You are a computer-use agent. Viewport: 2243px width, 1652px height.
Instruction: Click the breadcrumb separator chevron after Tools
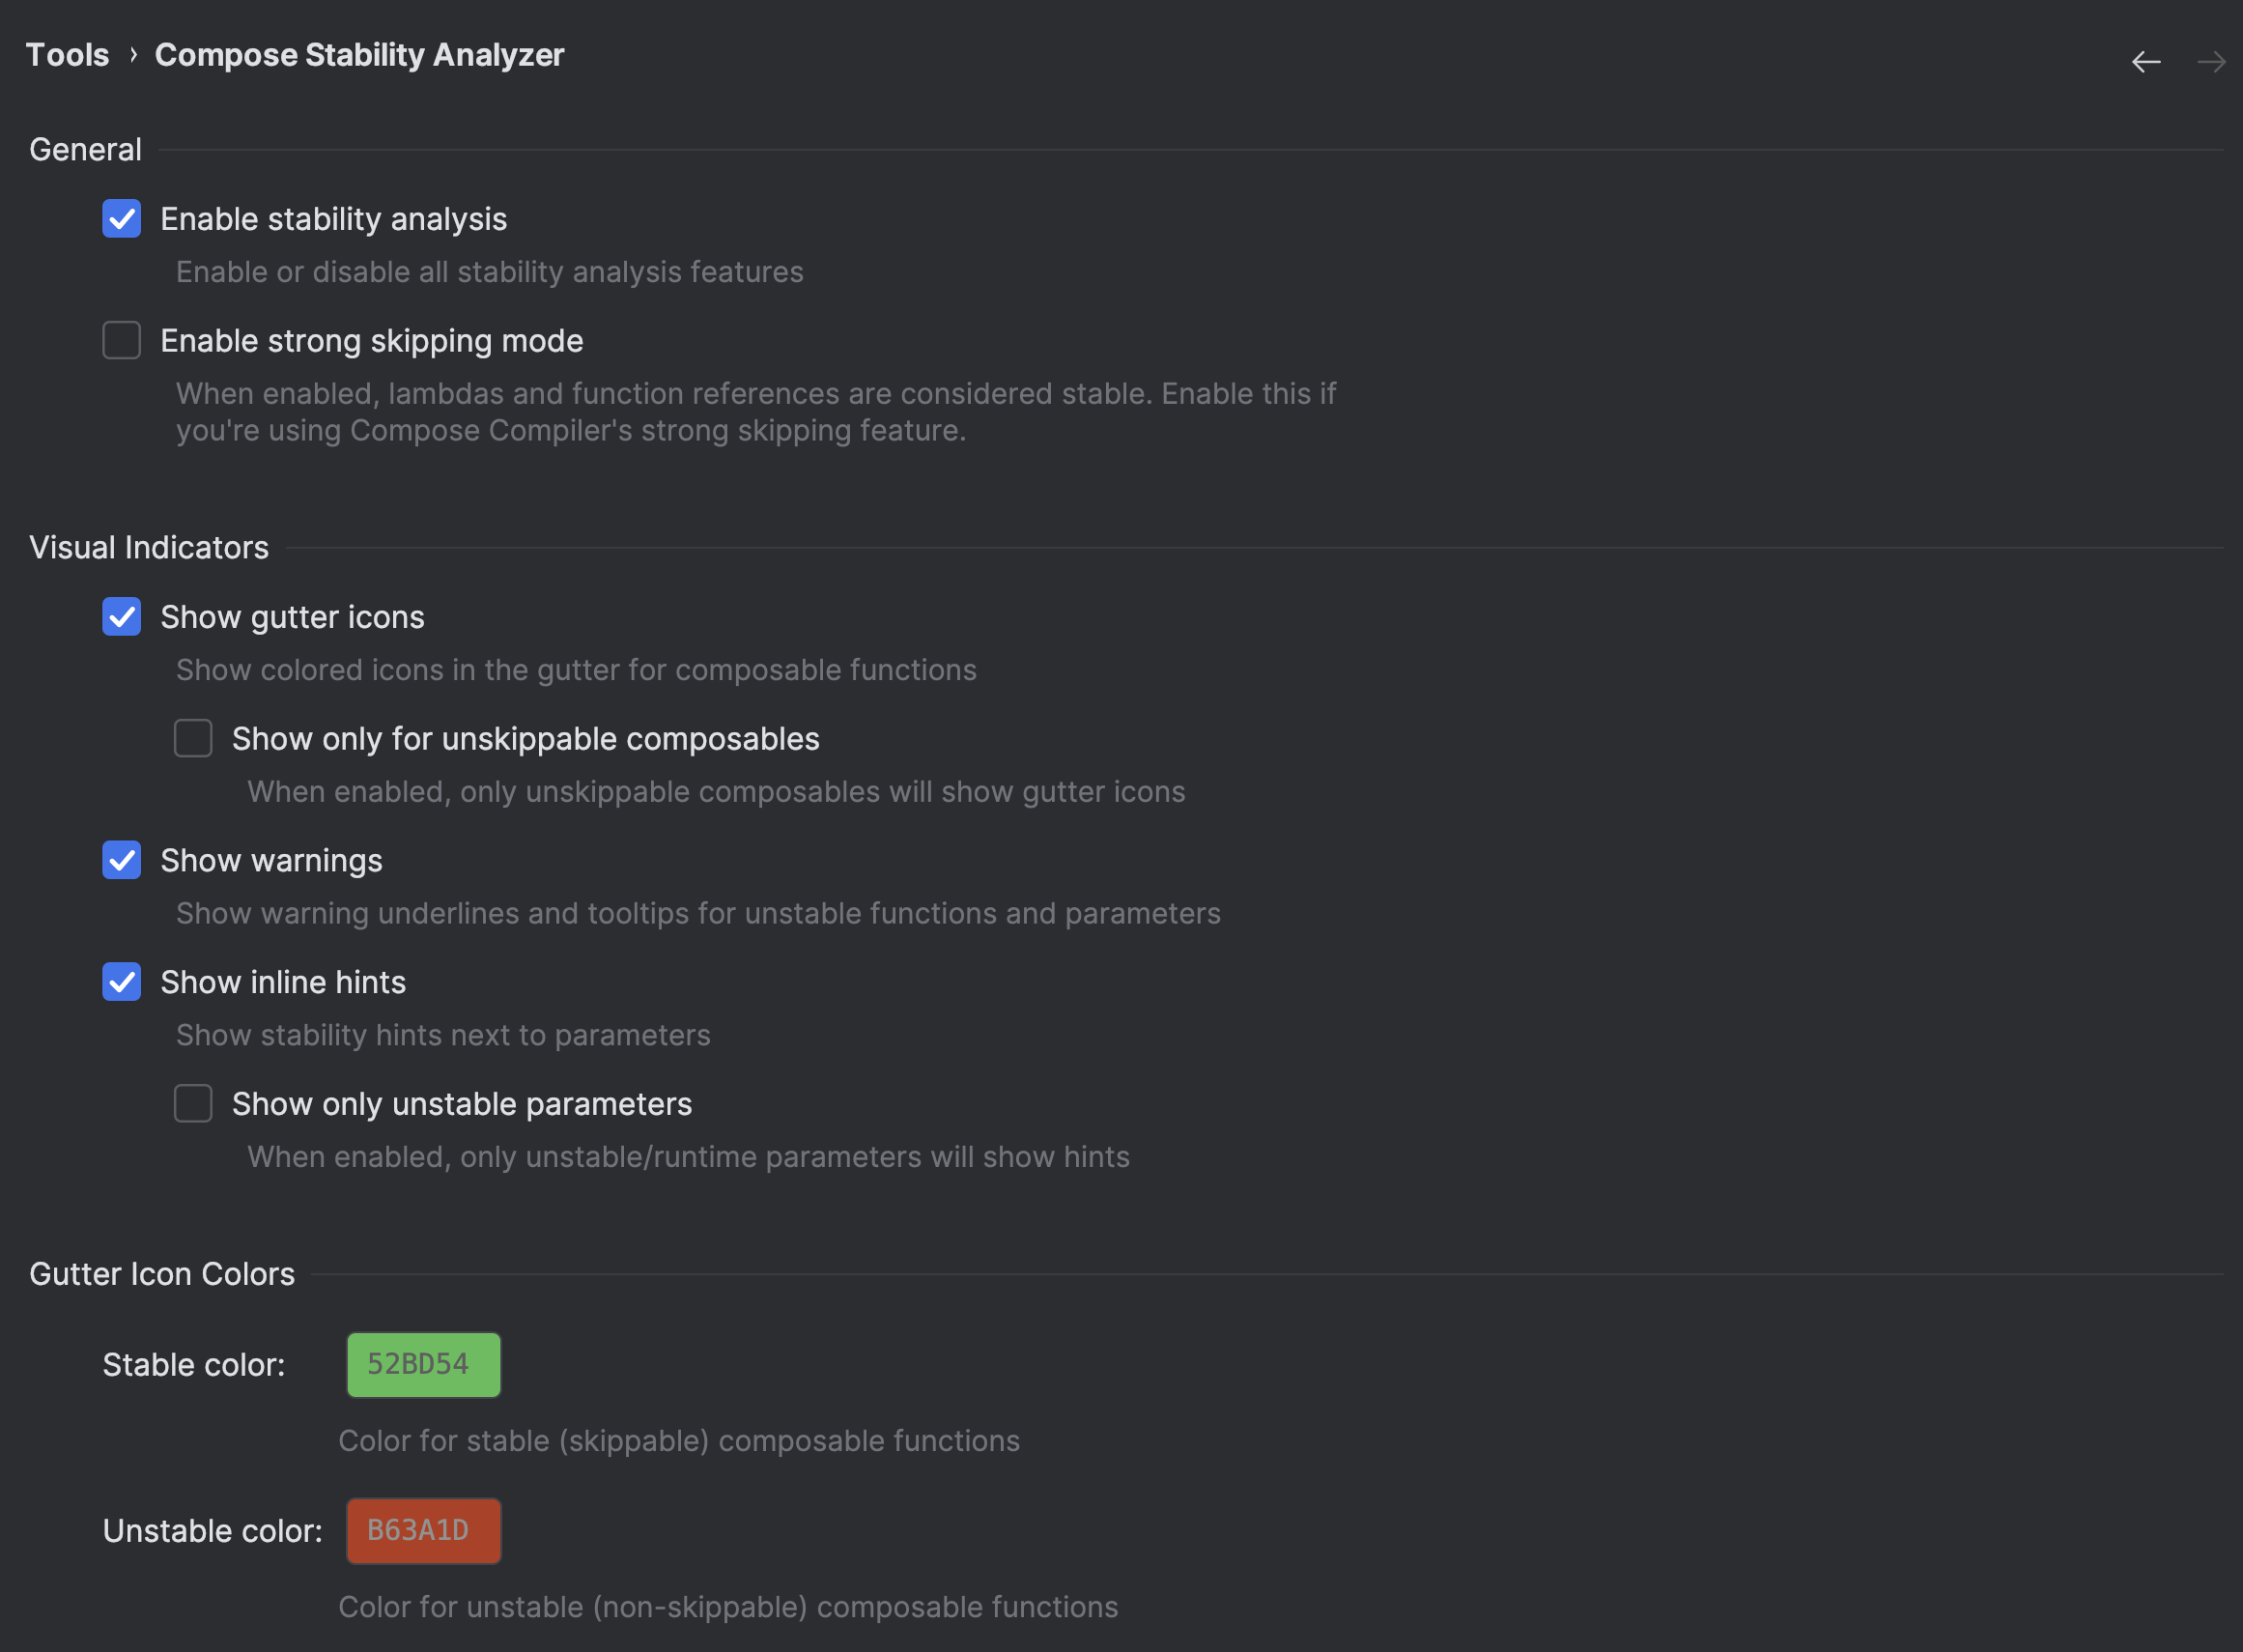point(133,55)
